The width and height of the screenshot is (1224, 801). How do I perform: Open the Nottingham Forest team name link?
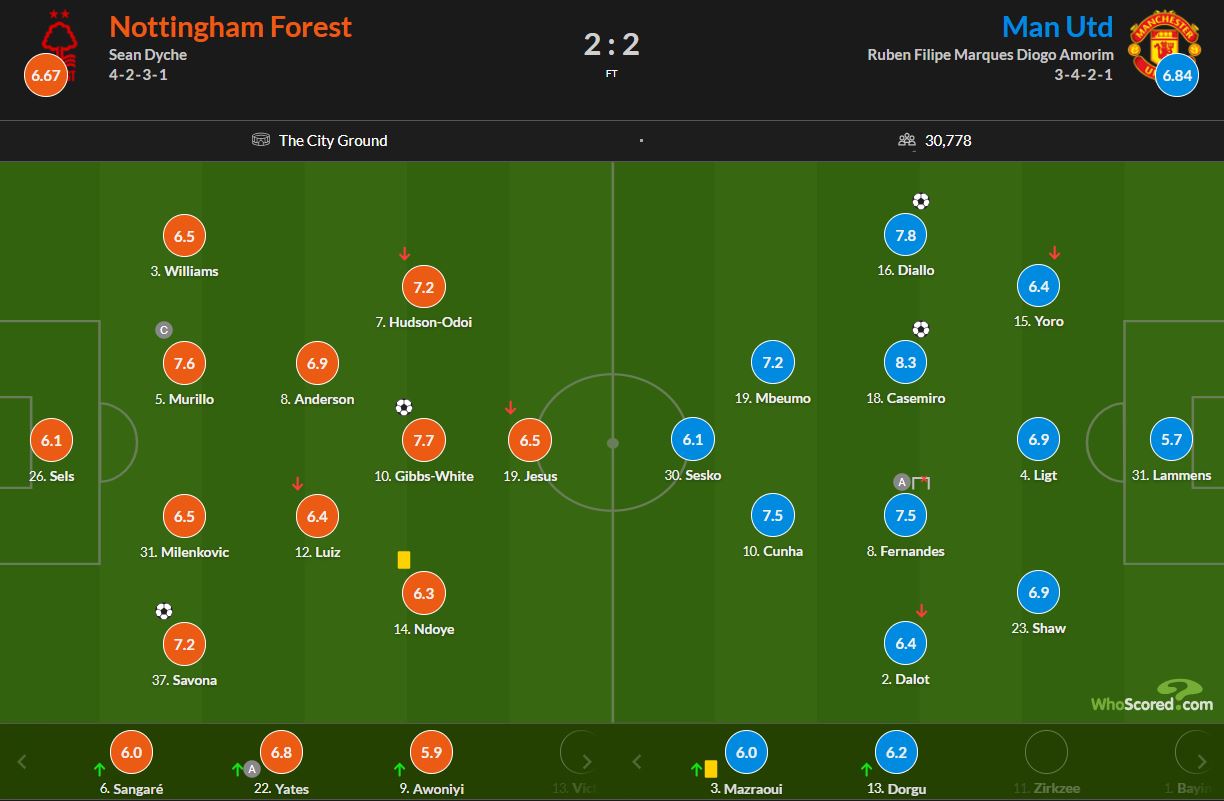230,27
